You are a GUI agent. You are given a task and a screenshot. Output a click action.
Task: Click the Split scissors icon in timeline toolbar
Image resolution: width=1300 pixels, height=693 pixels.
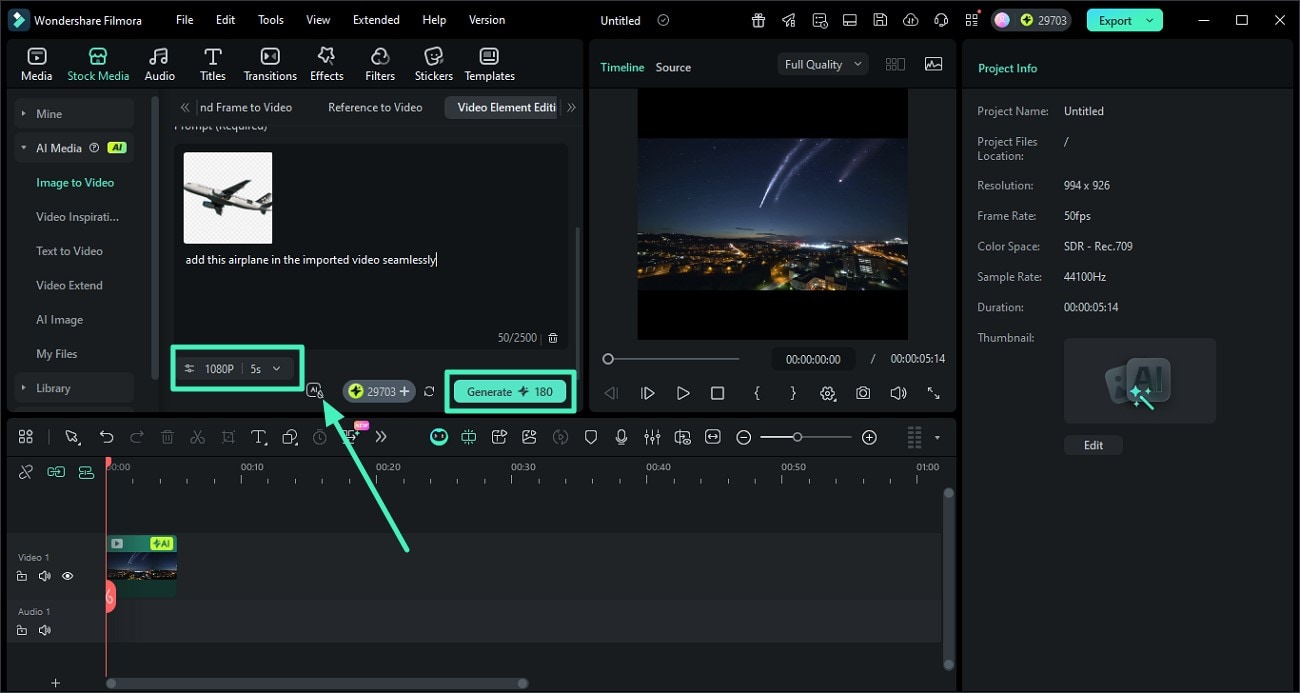tap(198, 437)
